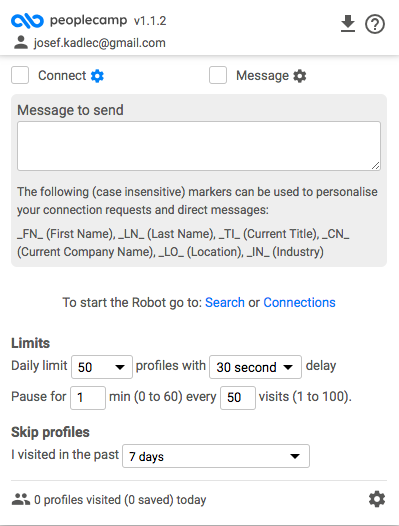Click the Pause for minutes field
Image resolution: width=399 pixels, height=526 pixels.
point(88,398)
